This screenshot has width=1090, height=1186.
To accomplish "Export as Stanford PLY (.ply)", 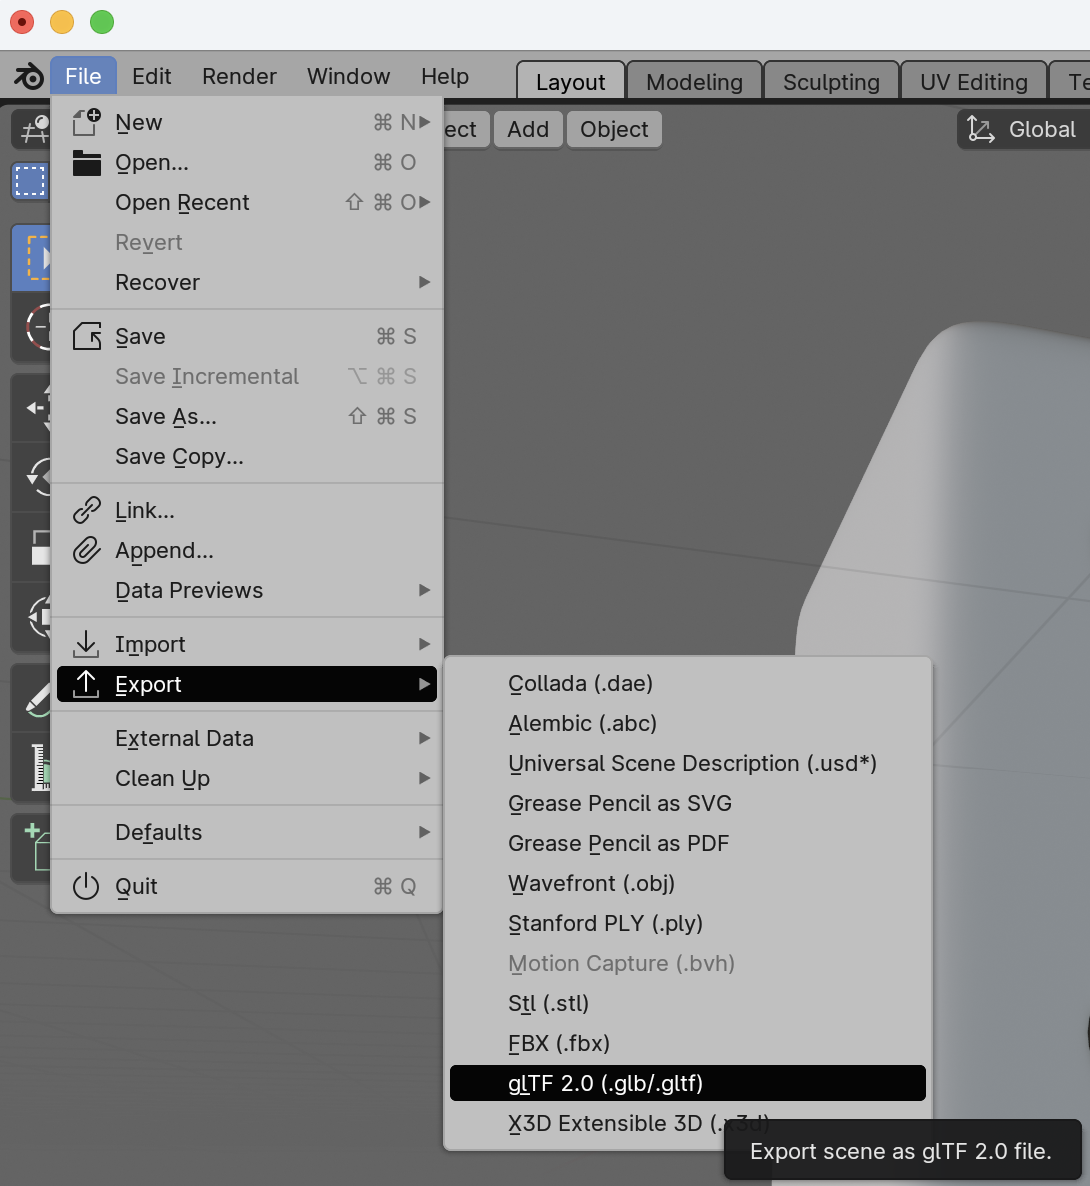I will (x=688, y=923).
